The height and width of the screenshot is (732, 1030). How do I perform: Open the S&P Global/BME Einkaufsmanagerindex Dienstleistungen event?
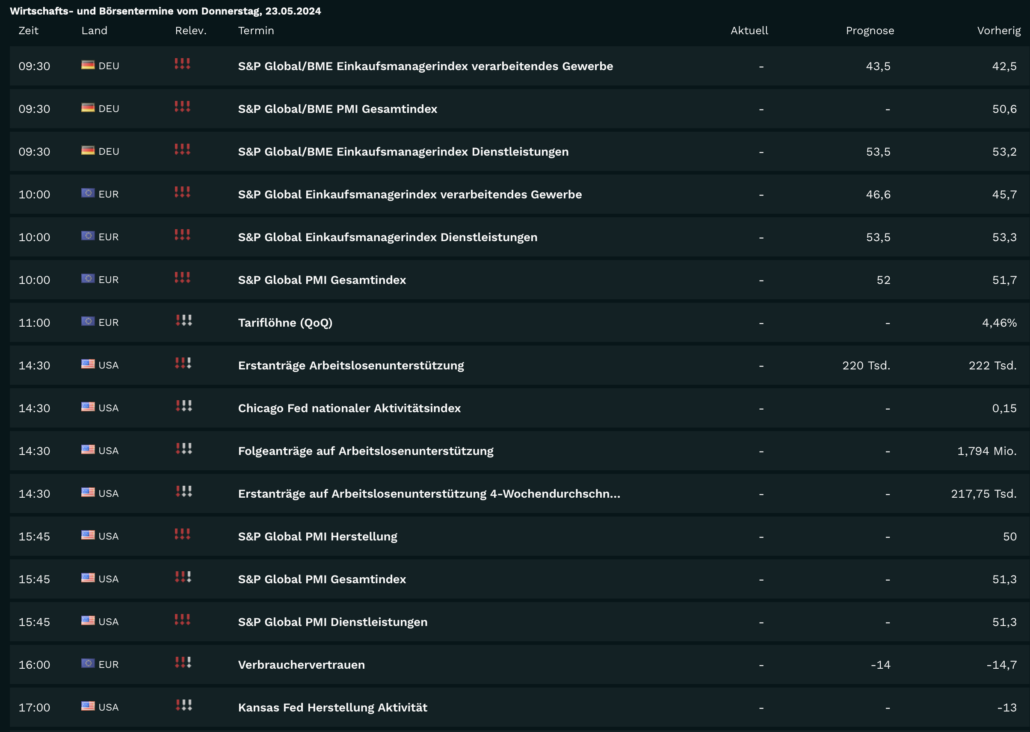point(403,152)
